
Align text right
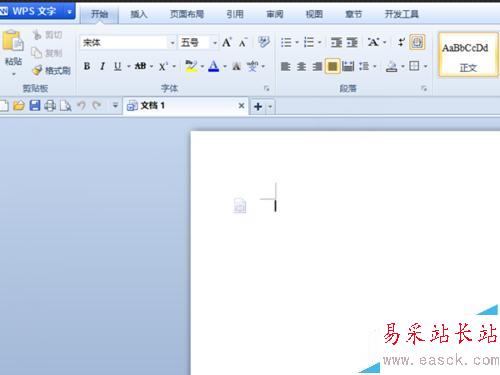click(317, 66)
